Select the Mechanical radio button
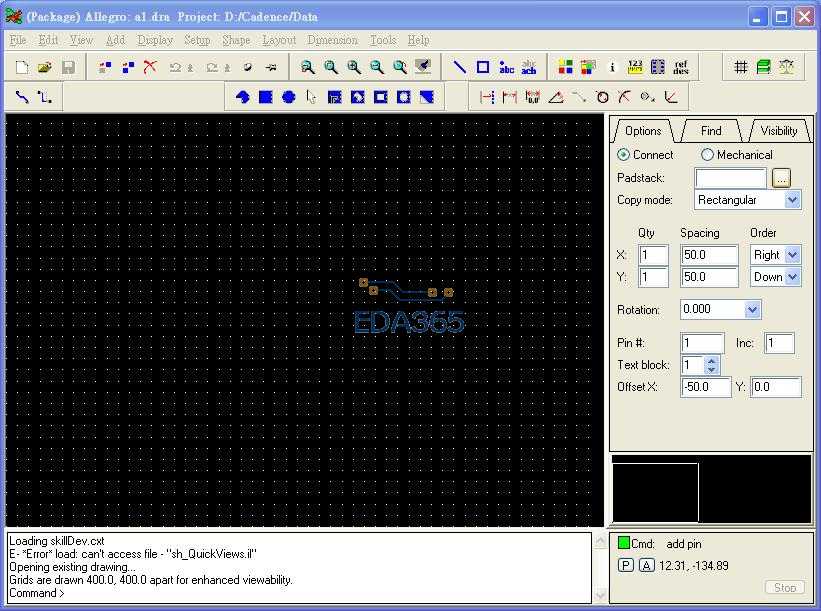Screen dimensions: 821x611 point(707,155)
